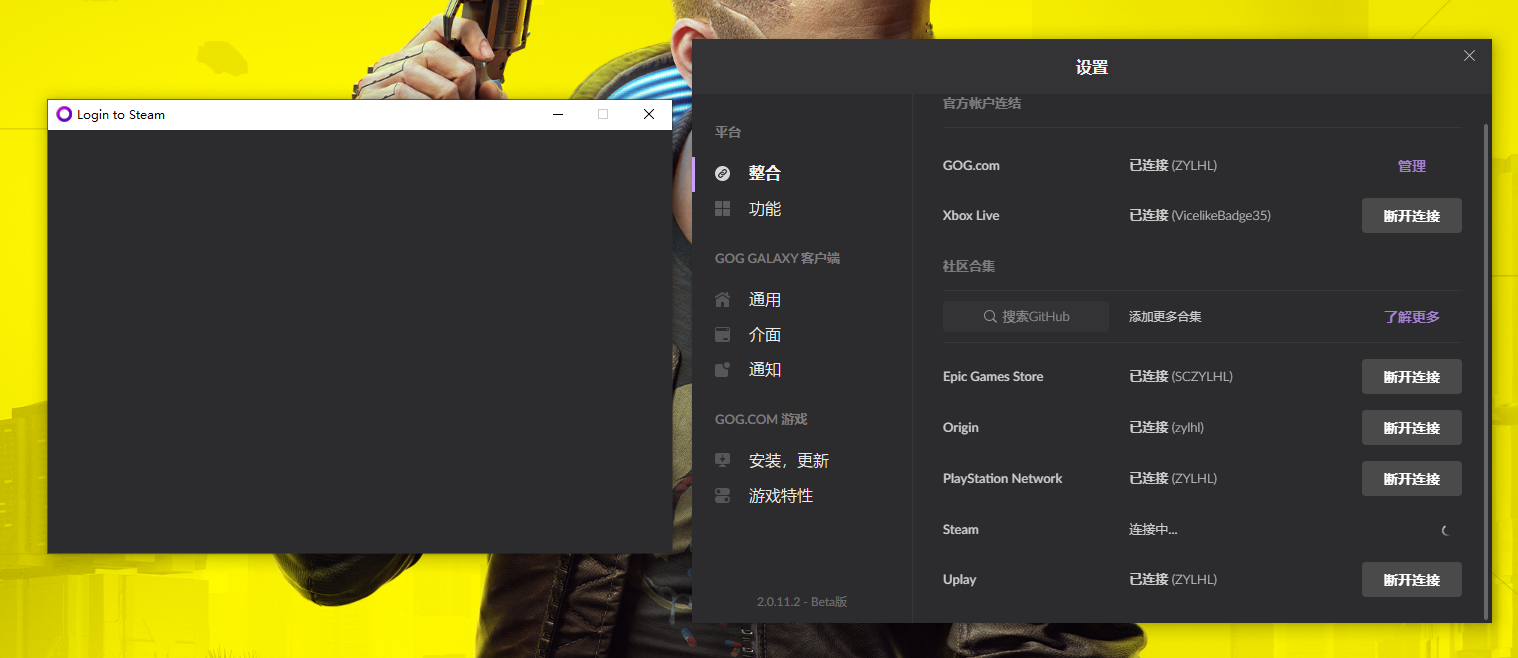Close the Login to Steam window
This screenshot has height=658, width=1518.
(649, 115)
